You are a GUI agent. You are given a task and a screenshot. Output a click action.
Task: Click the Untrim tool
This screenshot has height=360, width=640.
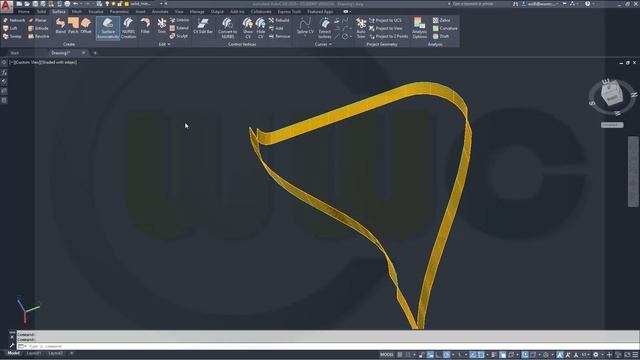pos(179,20)
